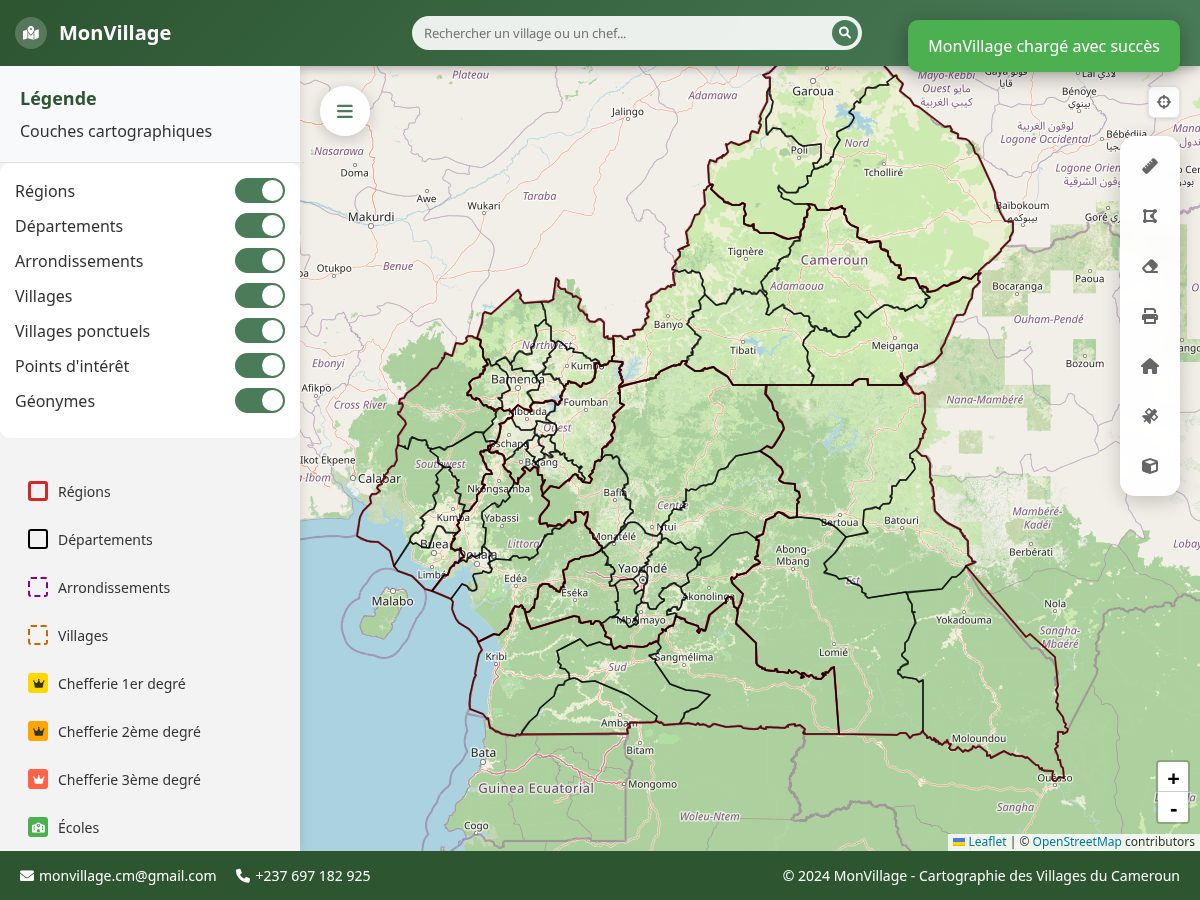Click the "Couches cartographiques" subtitle

click(116, 131)
